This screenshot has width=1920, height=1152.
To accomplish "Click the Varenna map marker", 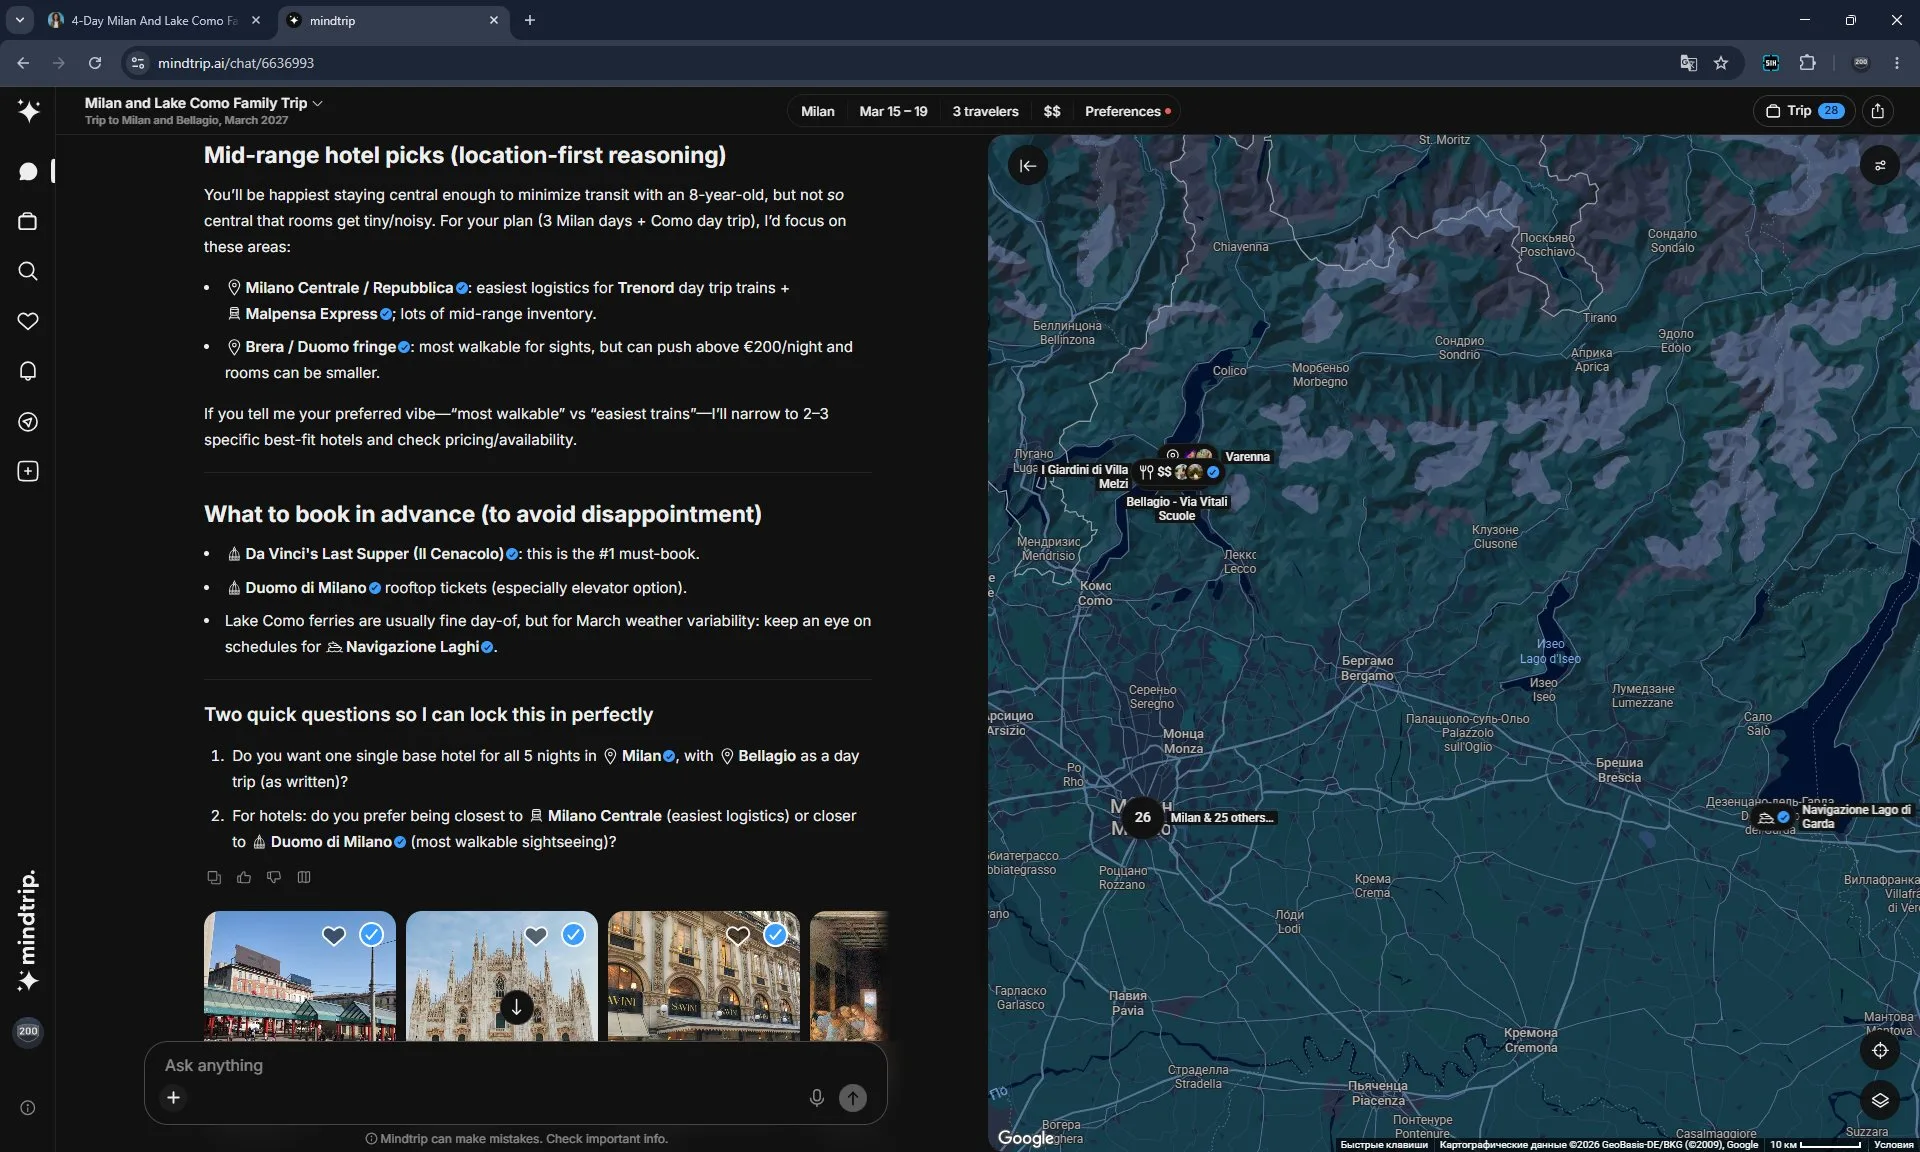I will point(1247,457).
